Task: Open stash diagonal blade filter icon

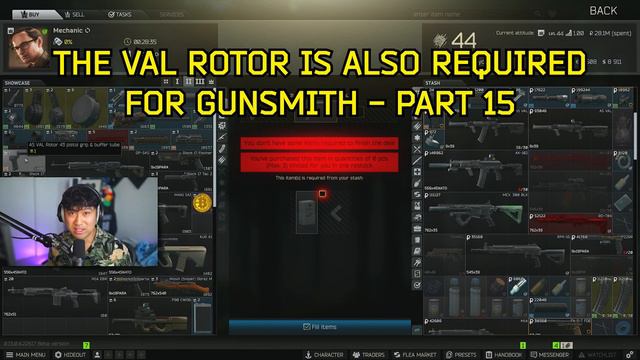Action: click(417, 160)
